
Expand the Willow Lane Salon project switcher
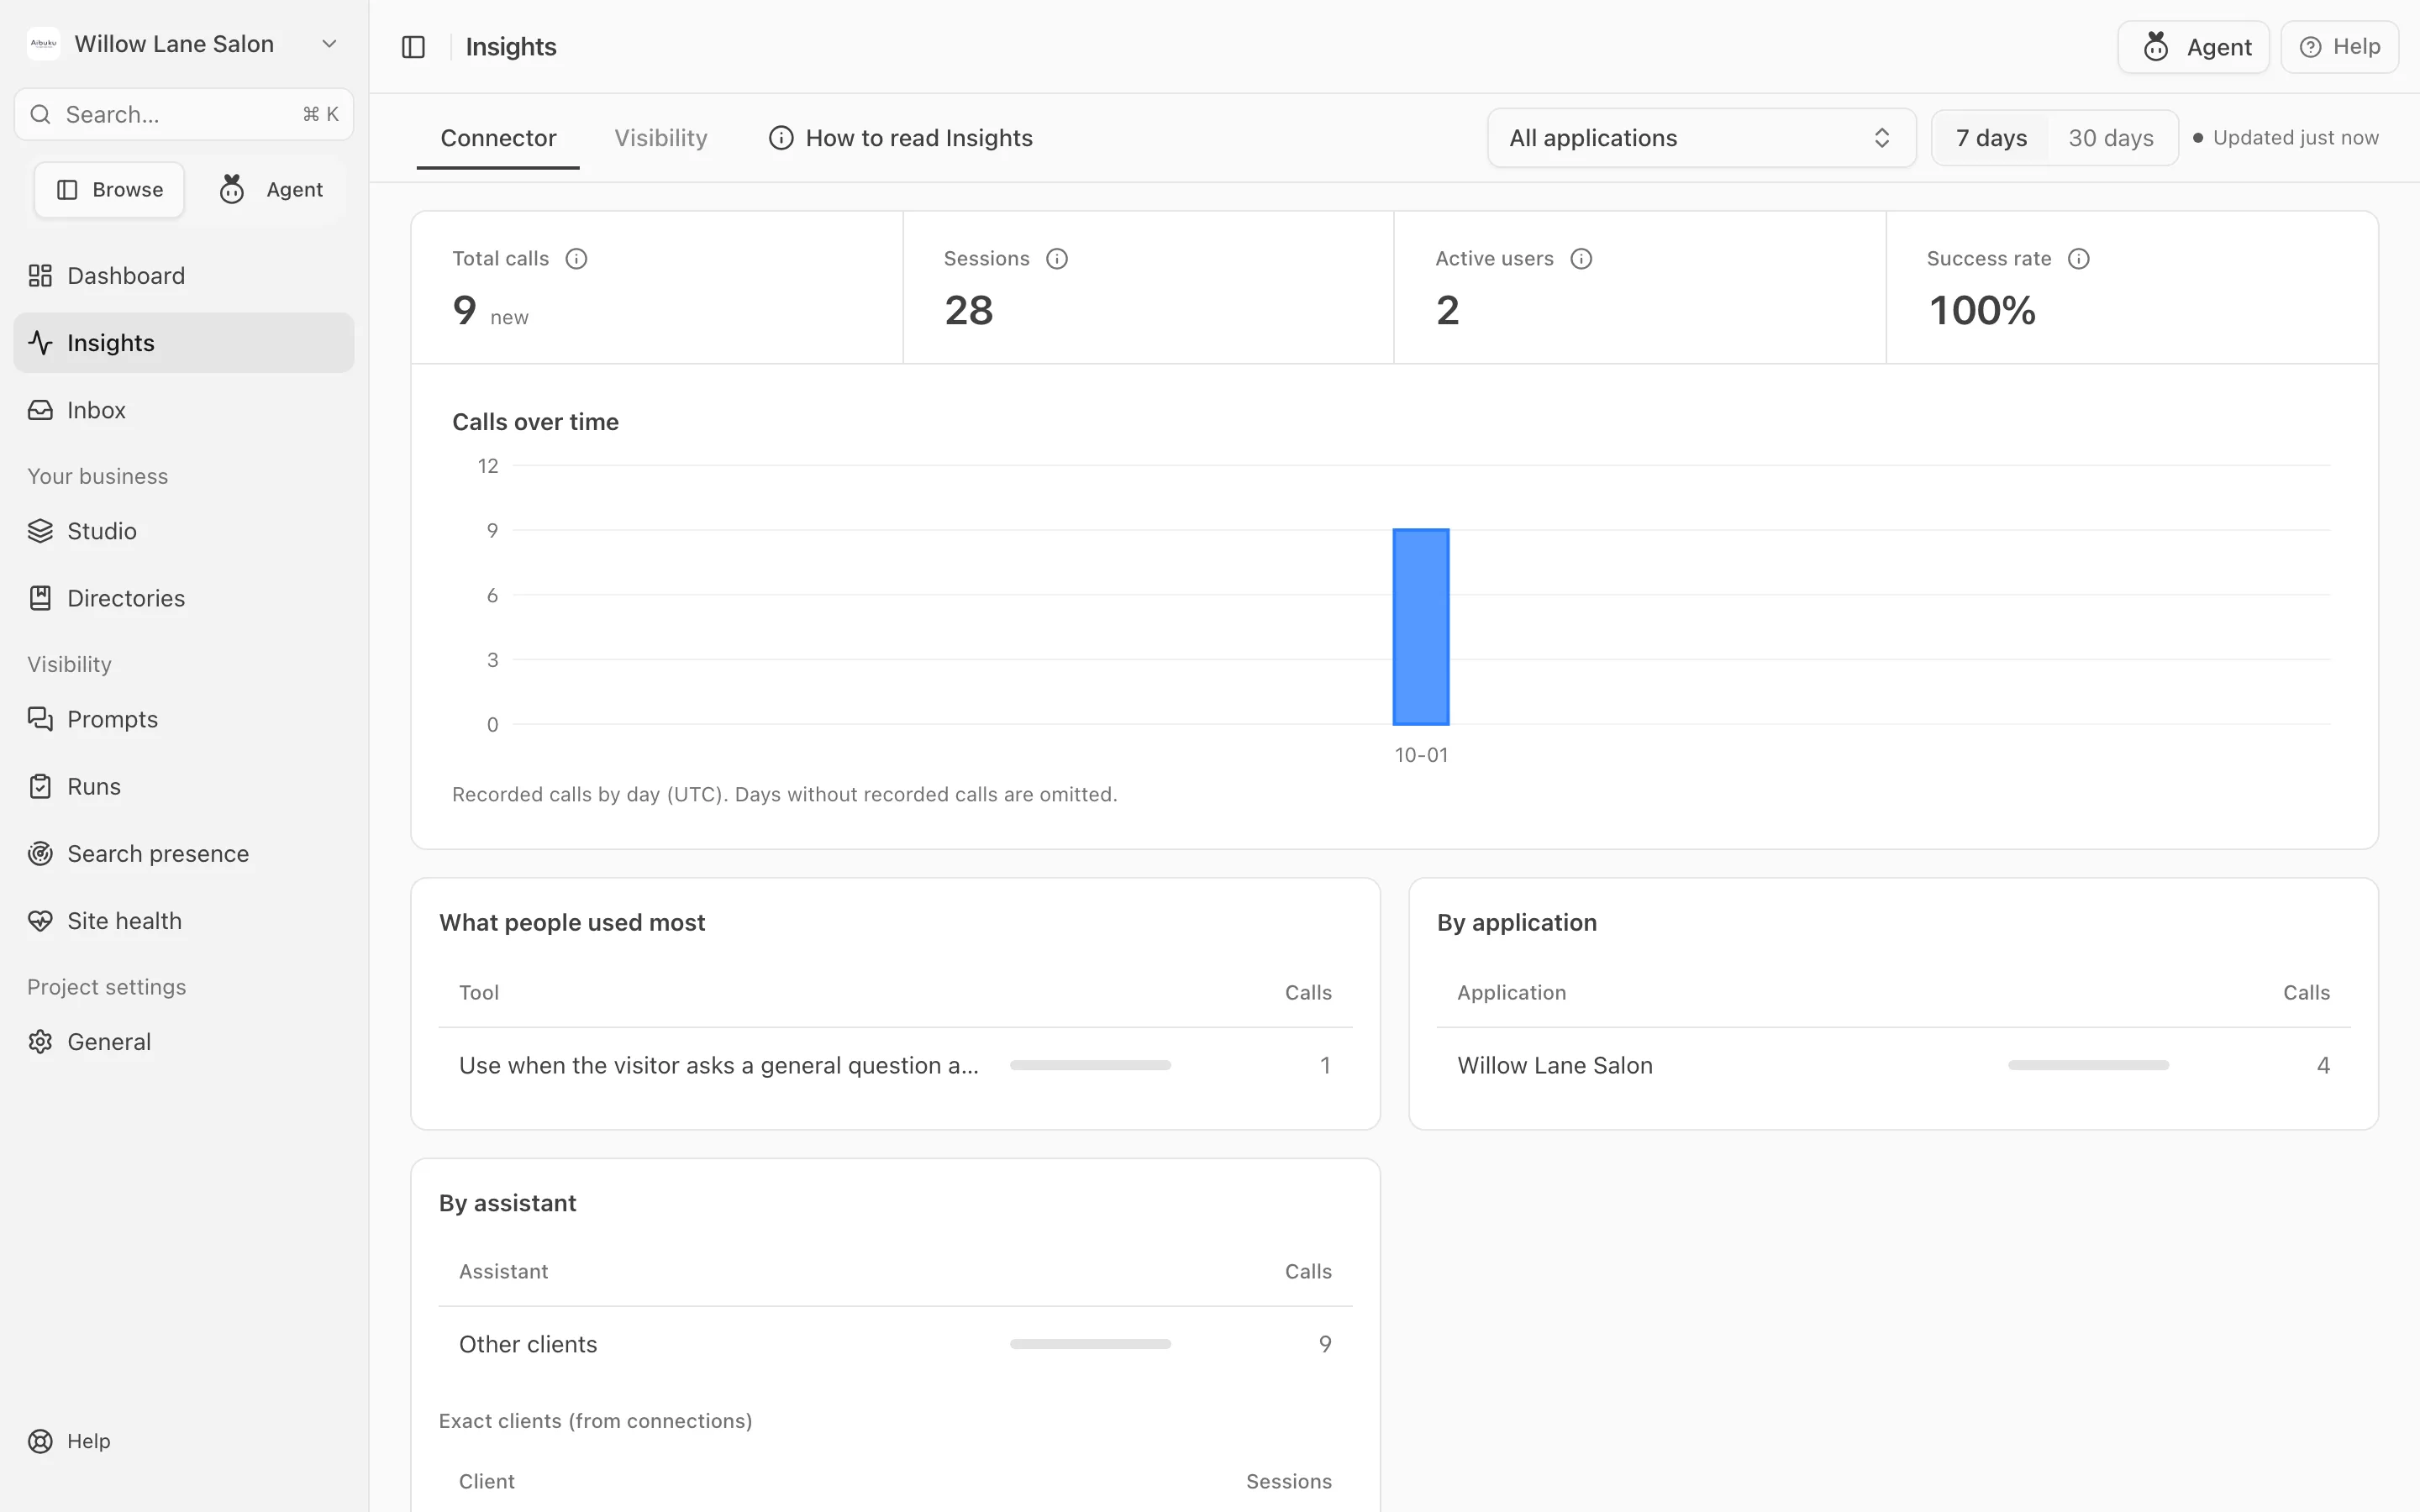tap(184, 44)
